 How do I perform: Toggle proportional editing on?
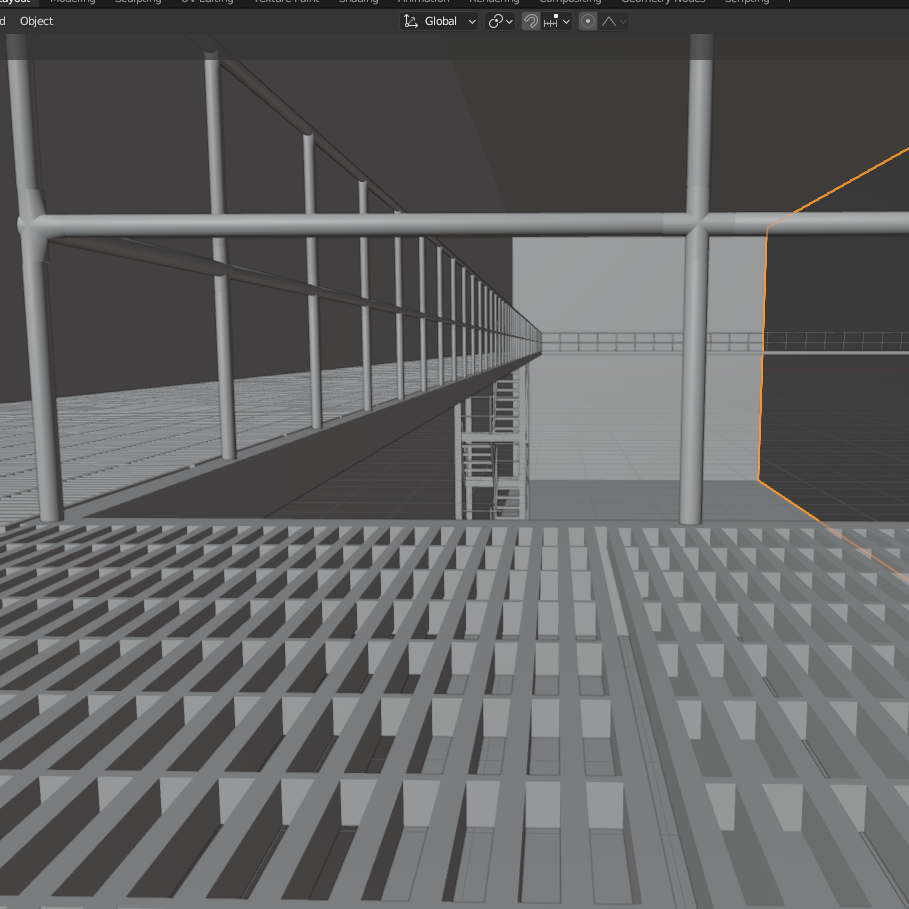[x=588, y=21]
